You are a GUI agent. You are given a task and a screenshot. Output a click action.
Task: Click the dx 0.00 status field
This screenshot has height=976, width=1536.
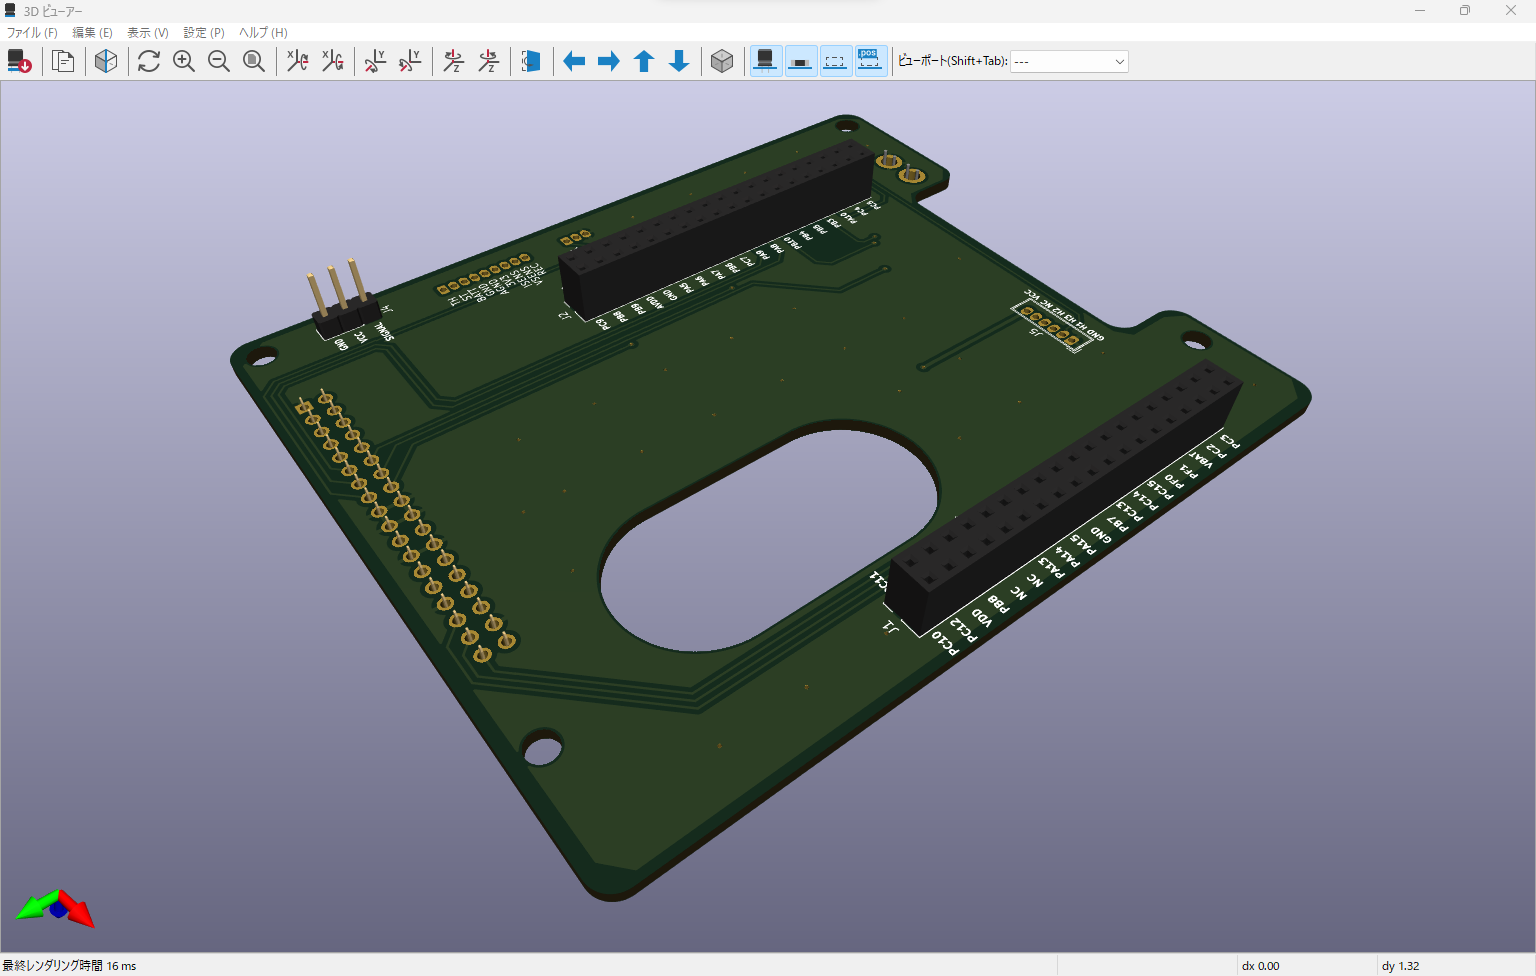point(1260,965)
